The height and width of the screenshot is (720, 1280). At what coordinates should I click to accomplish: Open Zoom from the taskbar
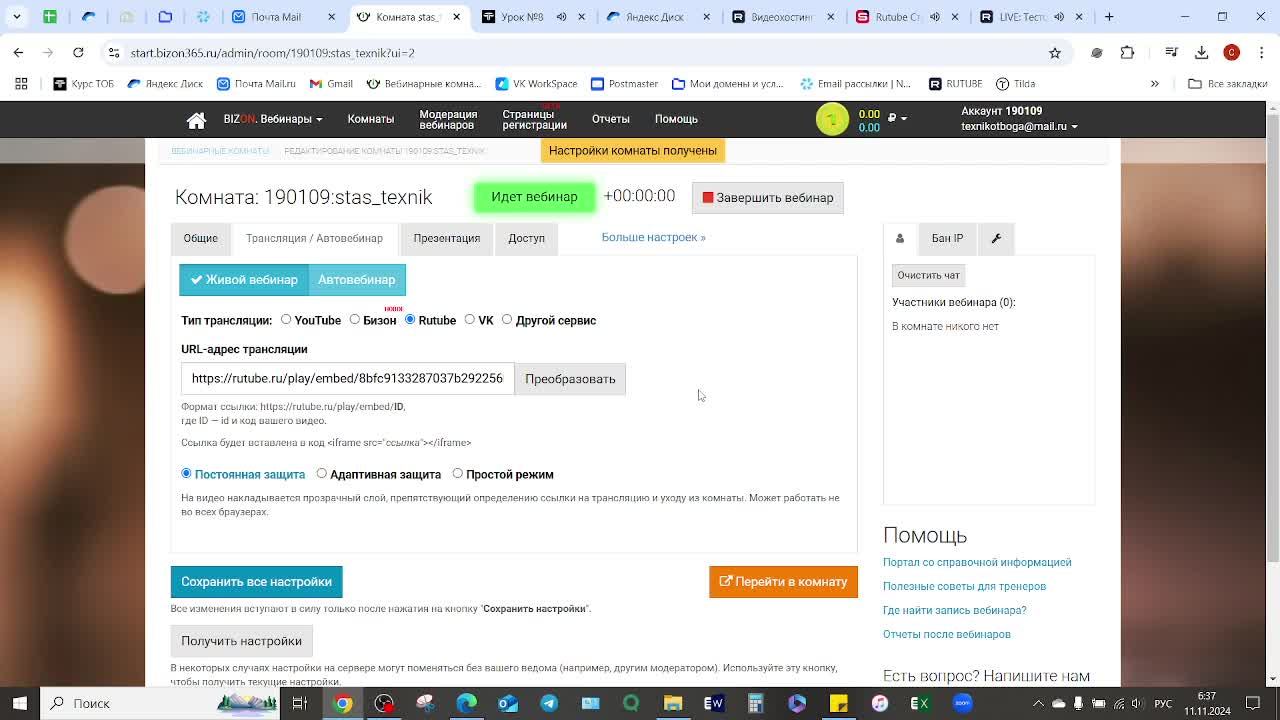(962, 703)
